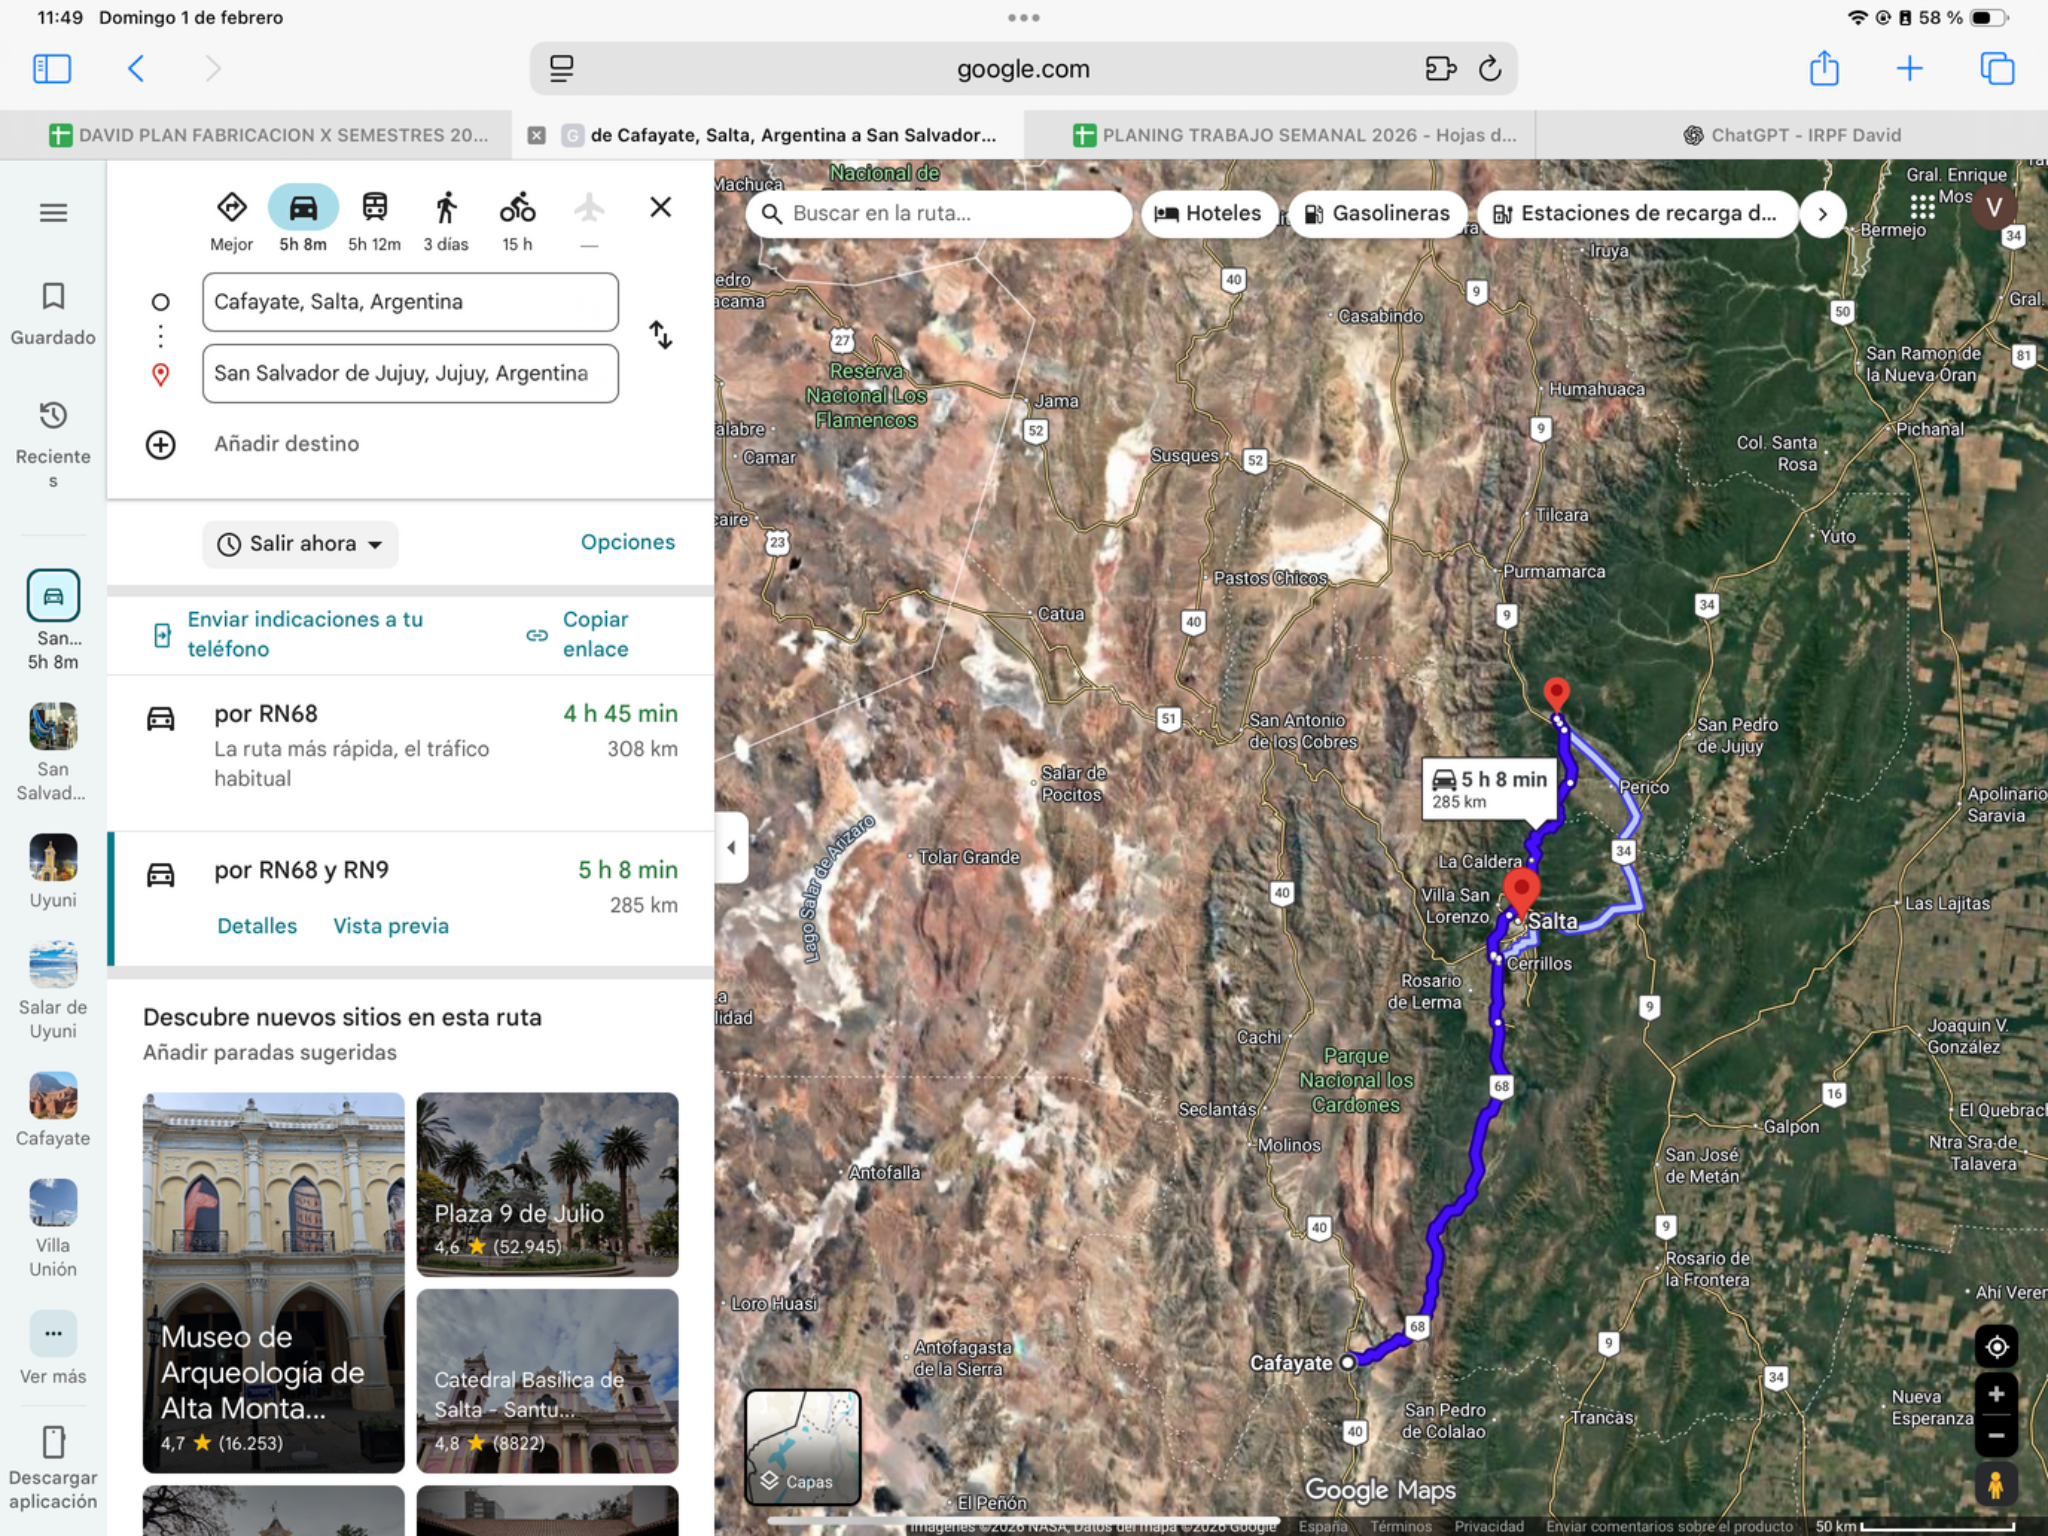Collapse the side panel arrow
2048x1536 pixels.
tap(731, 847)
